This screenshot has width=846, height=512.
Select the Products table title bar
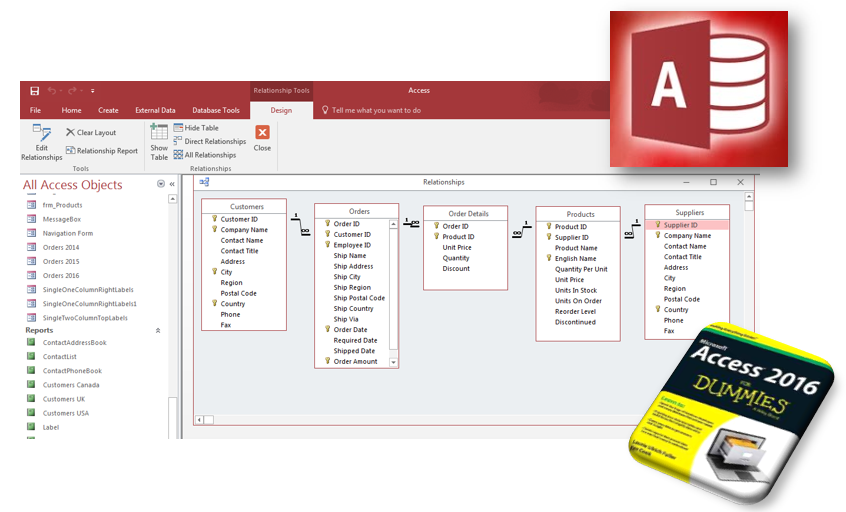tap(578, 214)
